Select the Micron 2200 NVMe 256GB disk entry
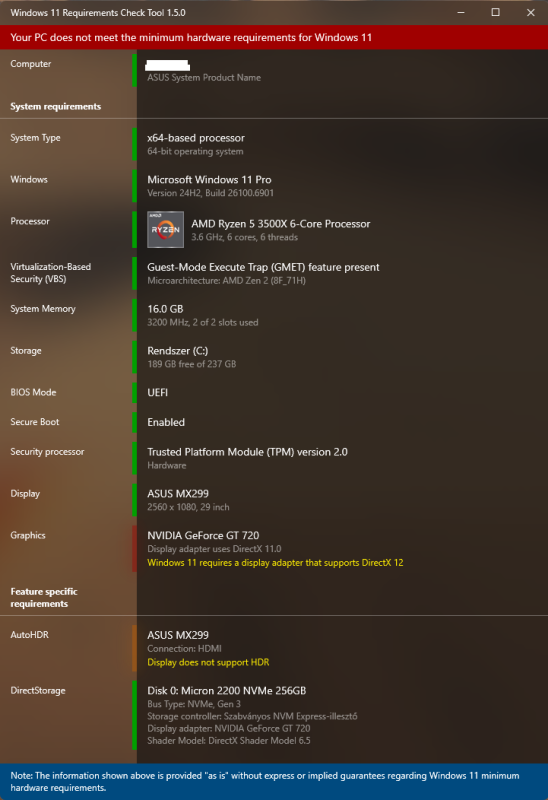Image resolution: width=548 pixels, height=800 pixels. click(x=227, y=691)
